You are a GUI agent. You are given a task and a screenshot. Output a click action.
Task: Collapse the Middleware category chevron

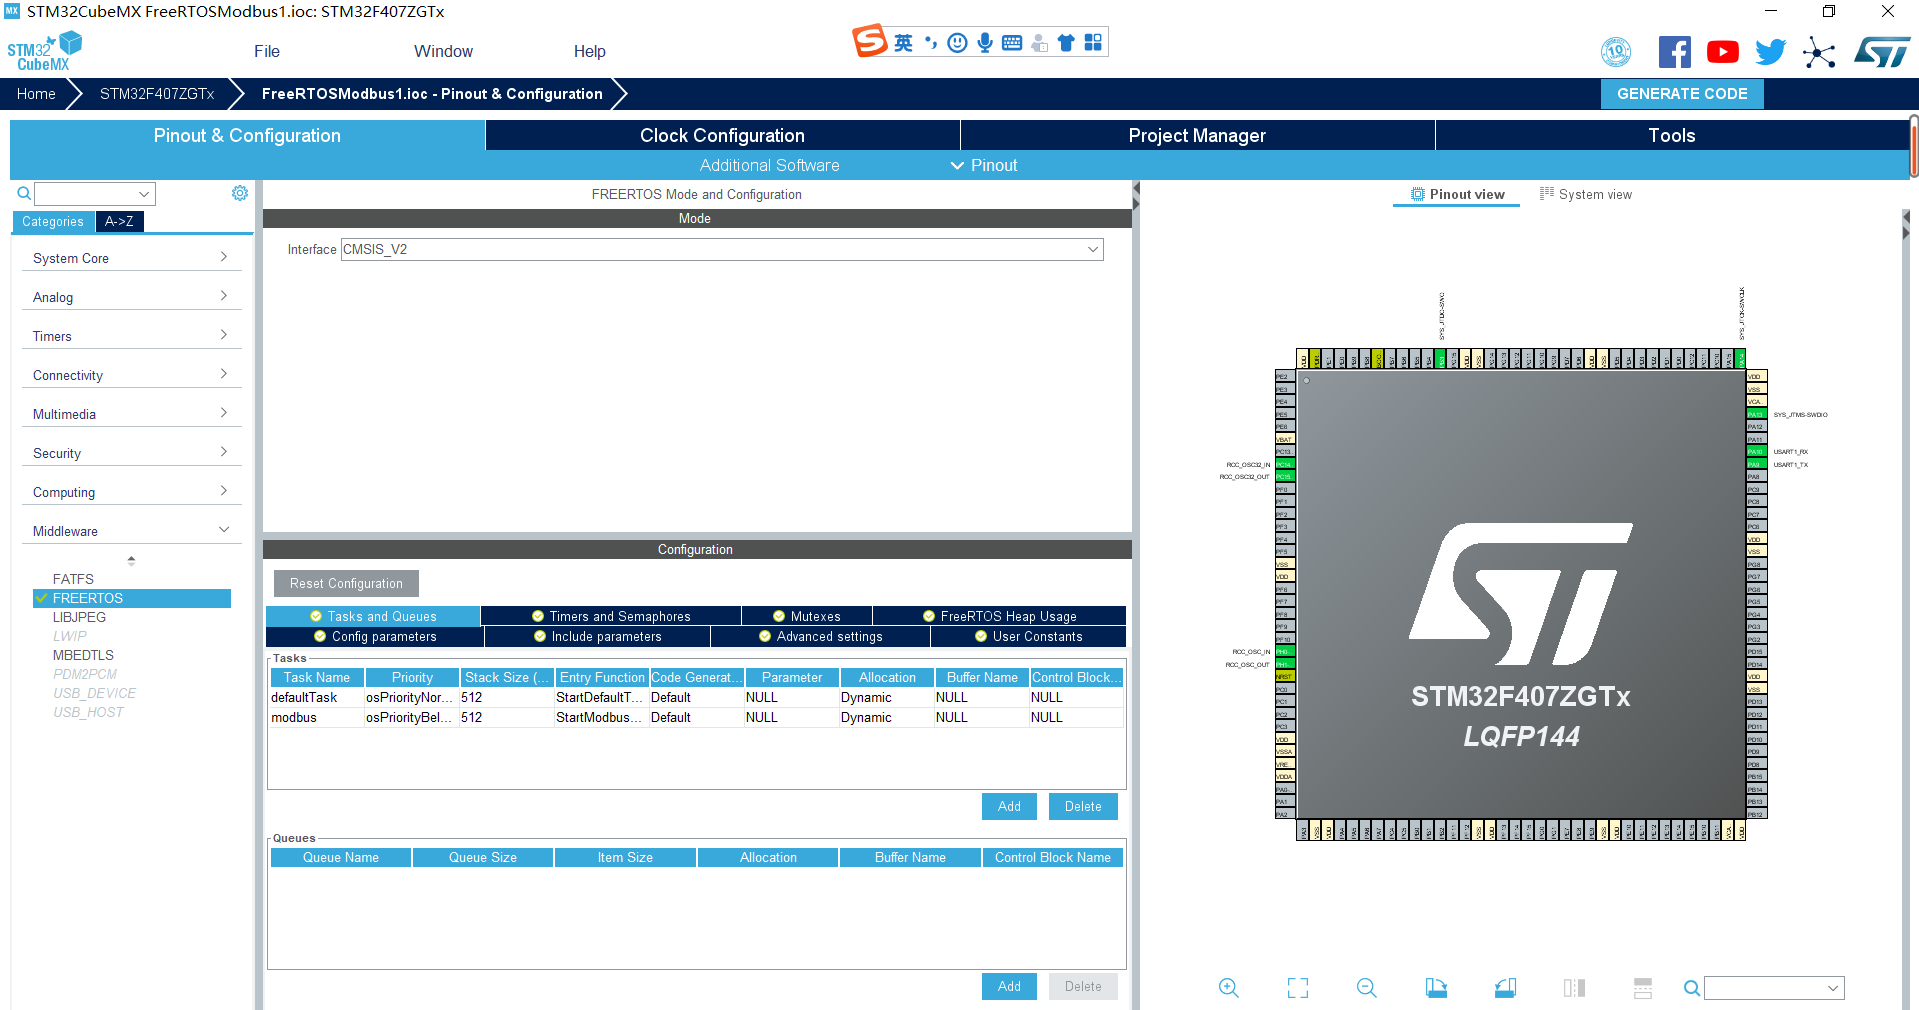point(225,529)
